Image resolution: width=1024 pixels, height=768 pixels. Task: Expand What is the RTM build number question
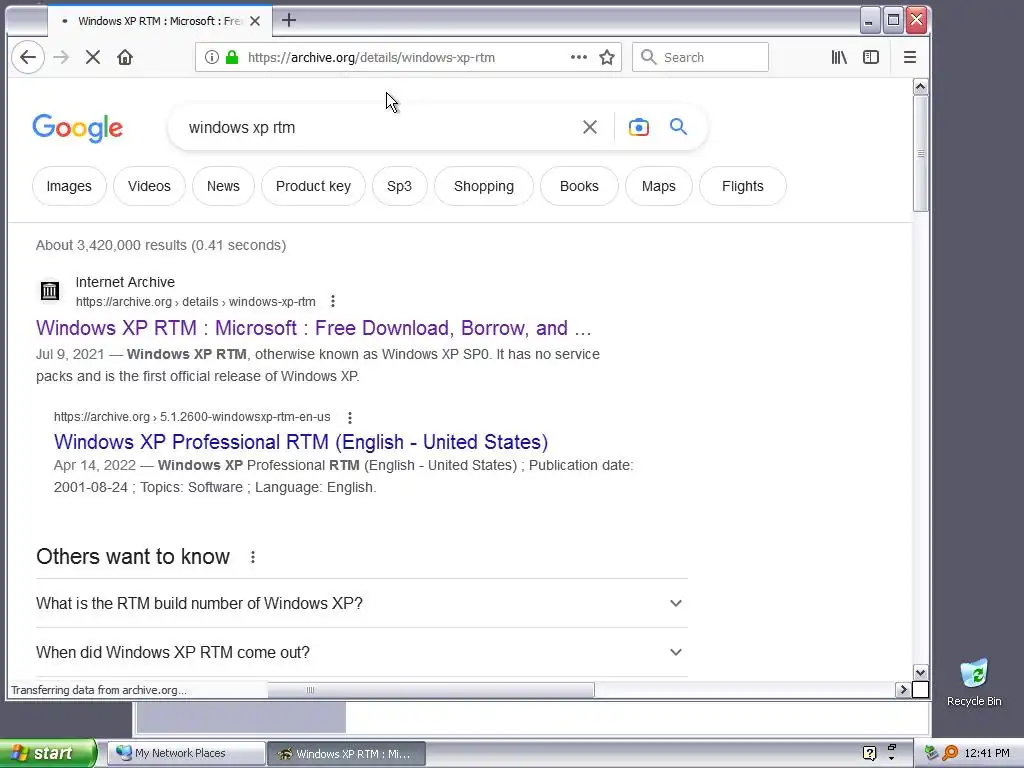coord(362,603)
